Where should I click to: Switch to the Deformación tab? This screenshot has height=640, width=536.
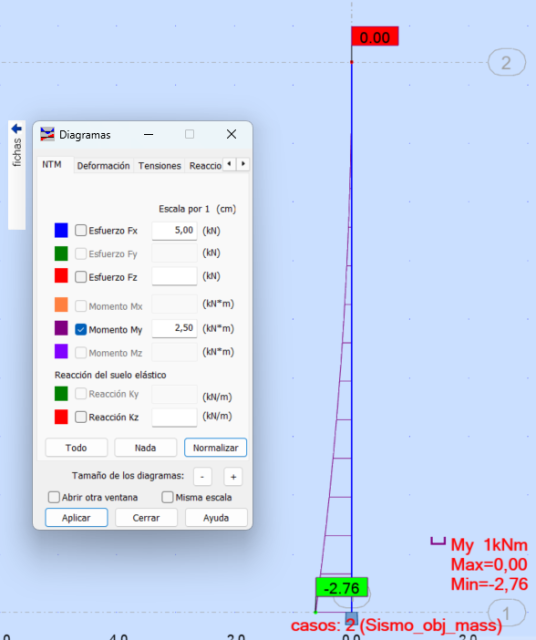coord(103,166)
